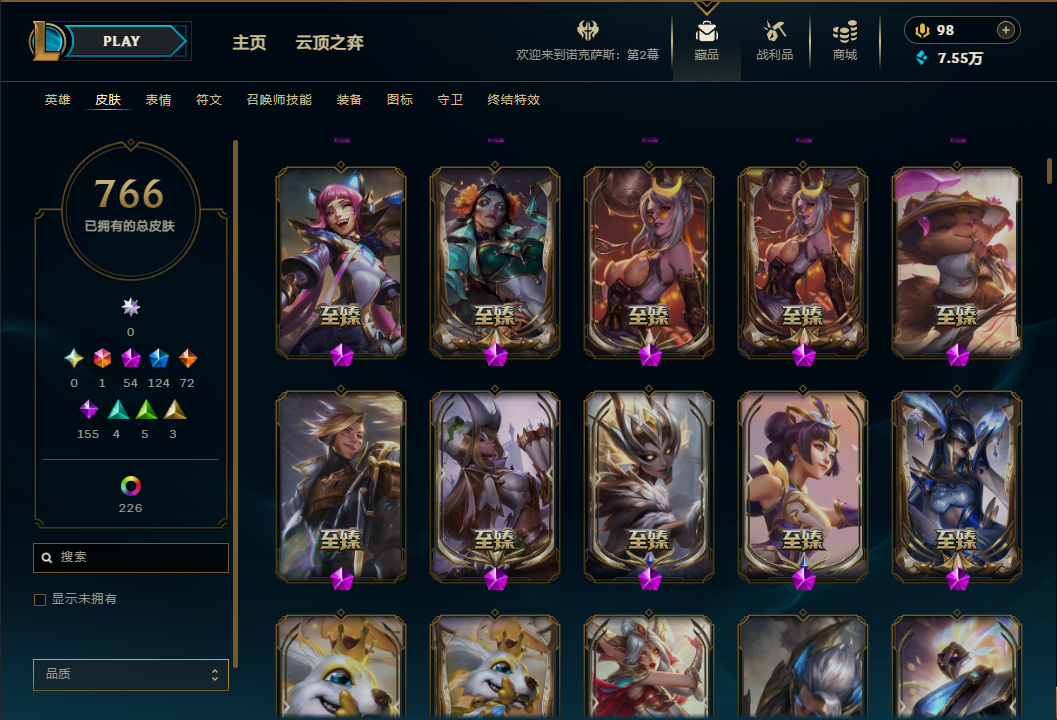Open the Noxus event icon
Viewport: 1057px width, 720px height.
tap(588, 30)
